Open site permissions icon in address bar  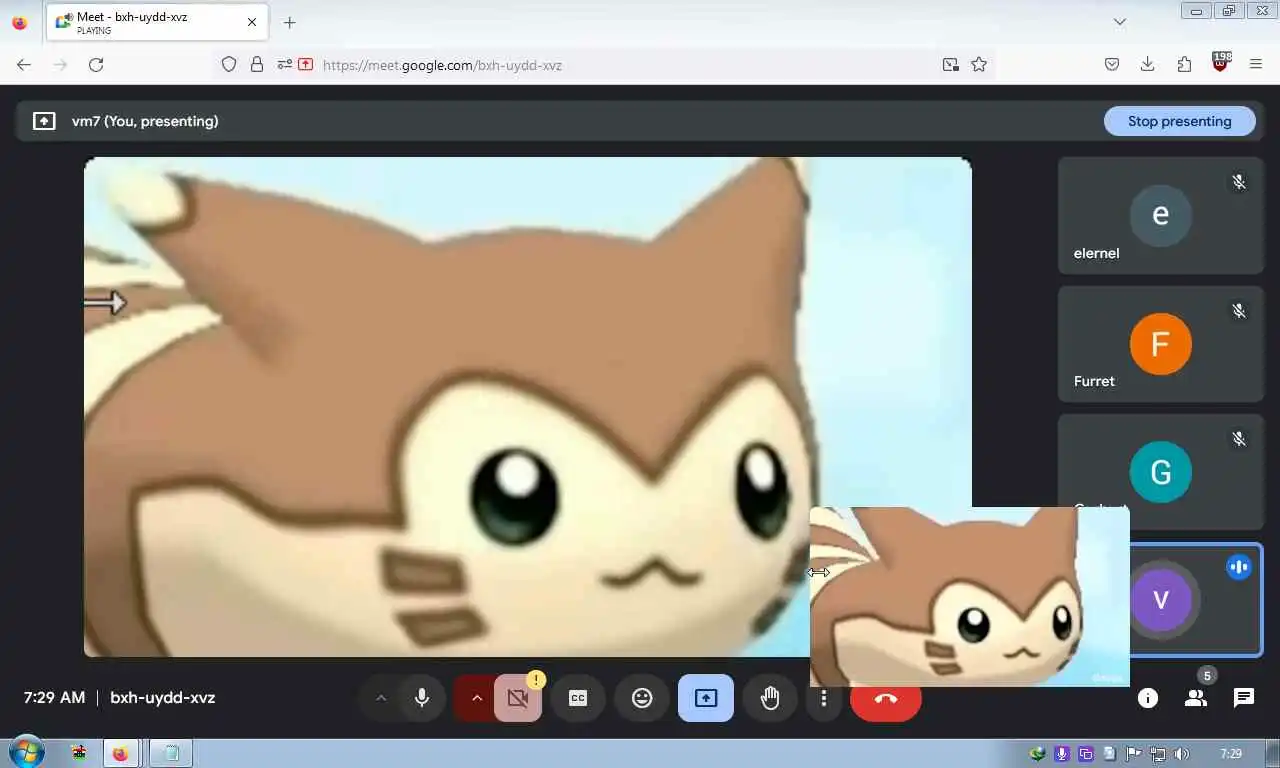pyautogui.click(x=285, y=65)
